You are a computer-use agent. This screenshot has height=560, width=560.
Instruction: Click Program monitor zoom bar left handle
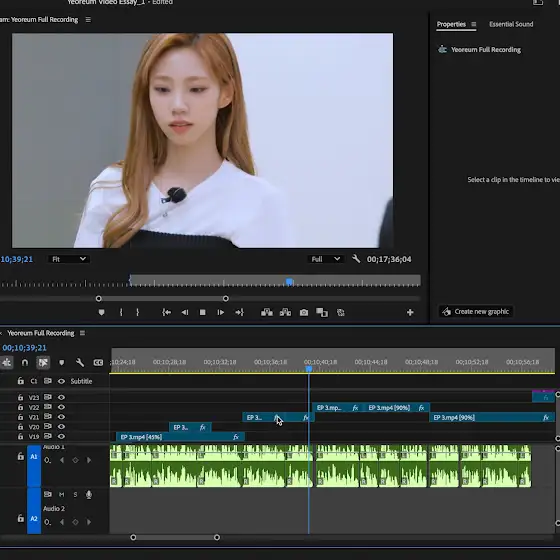click(x=99, y=299)
